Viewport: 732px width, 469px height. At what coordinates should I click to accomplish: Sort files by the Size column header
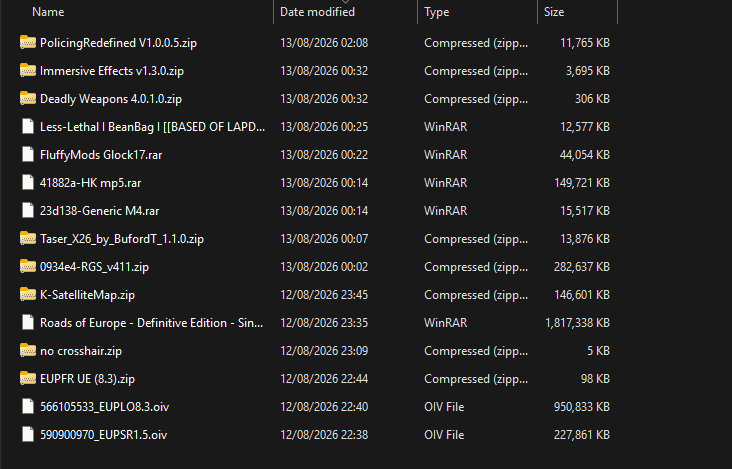[x=554, y=12]
